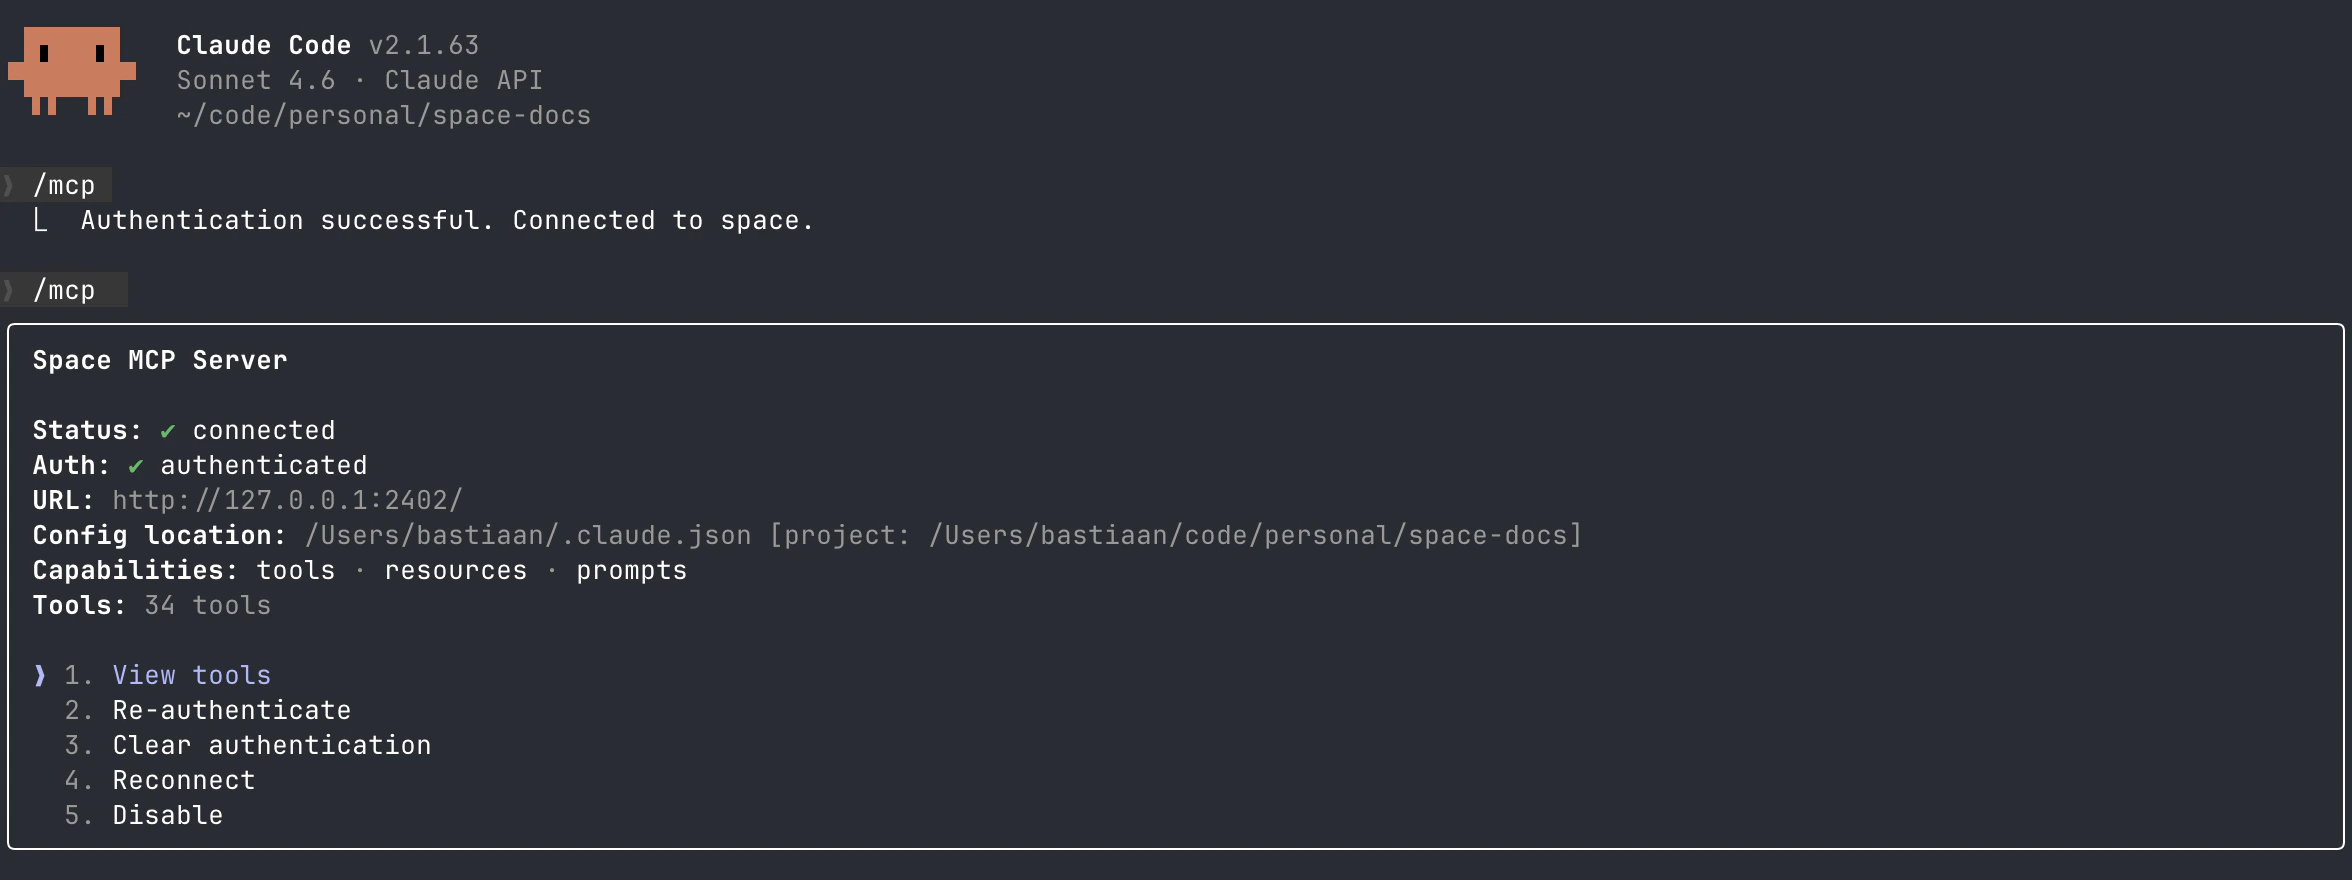Toggle the authenticated checkmark beside Auth
This screenshot has width=2352, height=880.
[x=136, y=465]
